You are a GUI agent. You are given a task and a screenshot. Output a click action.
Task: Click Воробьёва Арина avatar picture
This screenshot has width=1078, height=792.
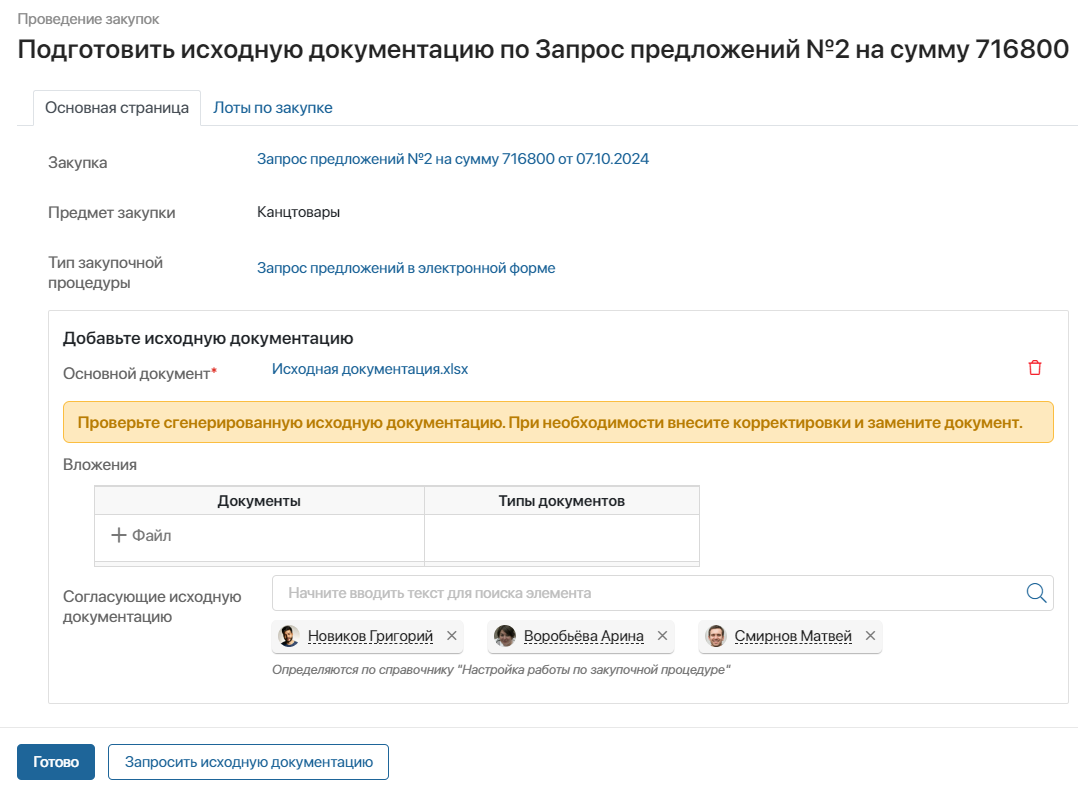click(x=505, y=636)
